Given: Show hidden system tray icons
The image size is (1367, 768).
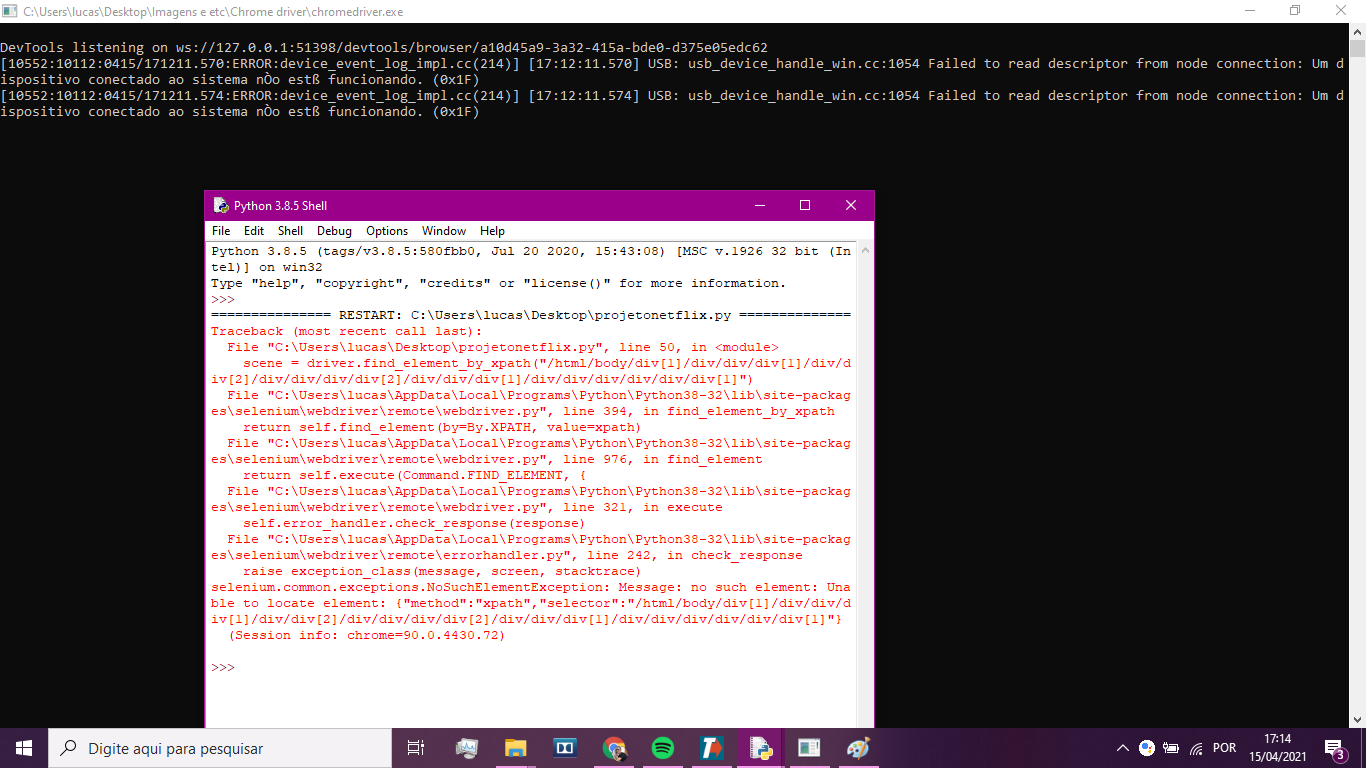Looking at the screenshot, I should (x=1122, y=748).
